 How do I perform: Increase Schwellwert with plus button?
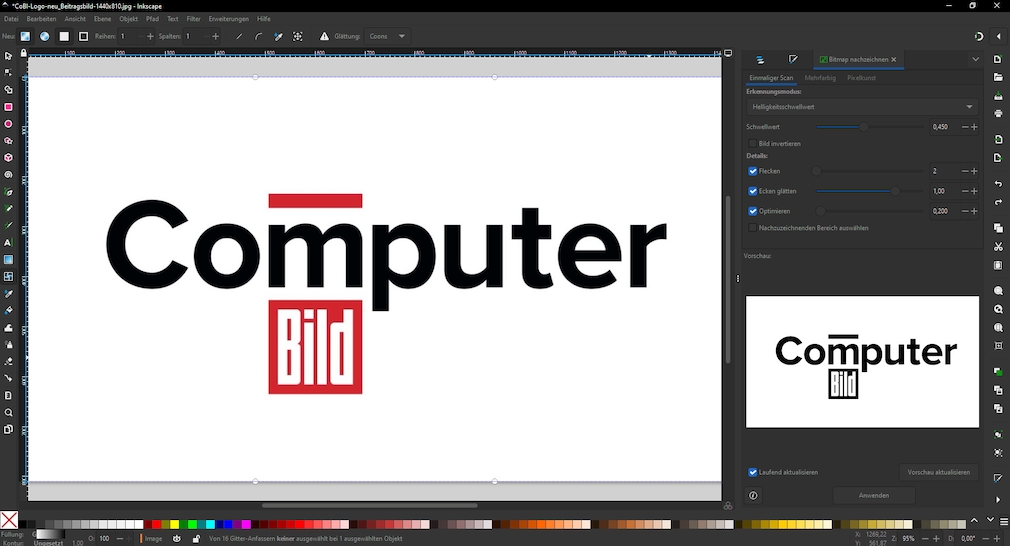click(974, 127)
